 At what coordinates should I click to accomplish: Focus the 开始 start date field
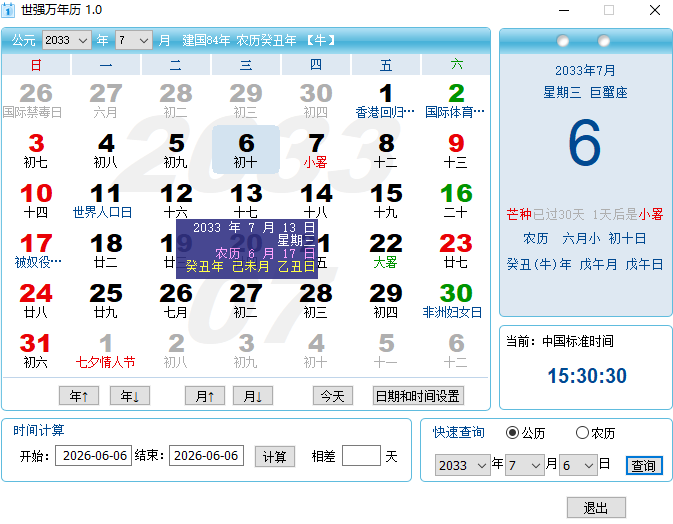pos(94,455)
